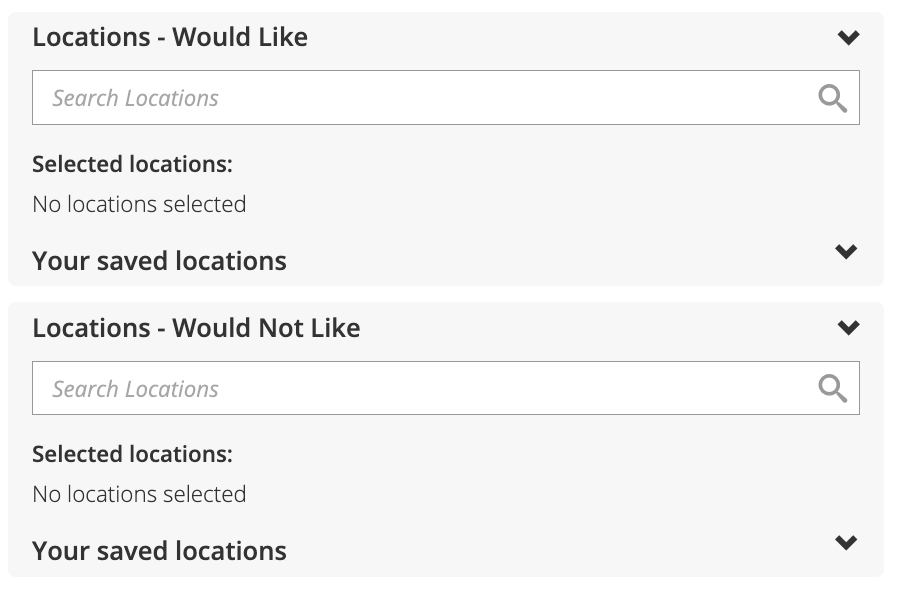Click the magnifier icon in Would Not Like search
Screen dimensions: 902x612
pyautogui.click(x=832, y=388)
